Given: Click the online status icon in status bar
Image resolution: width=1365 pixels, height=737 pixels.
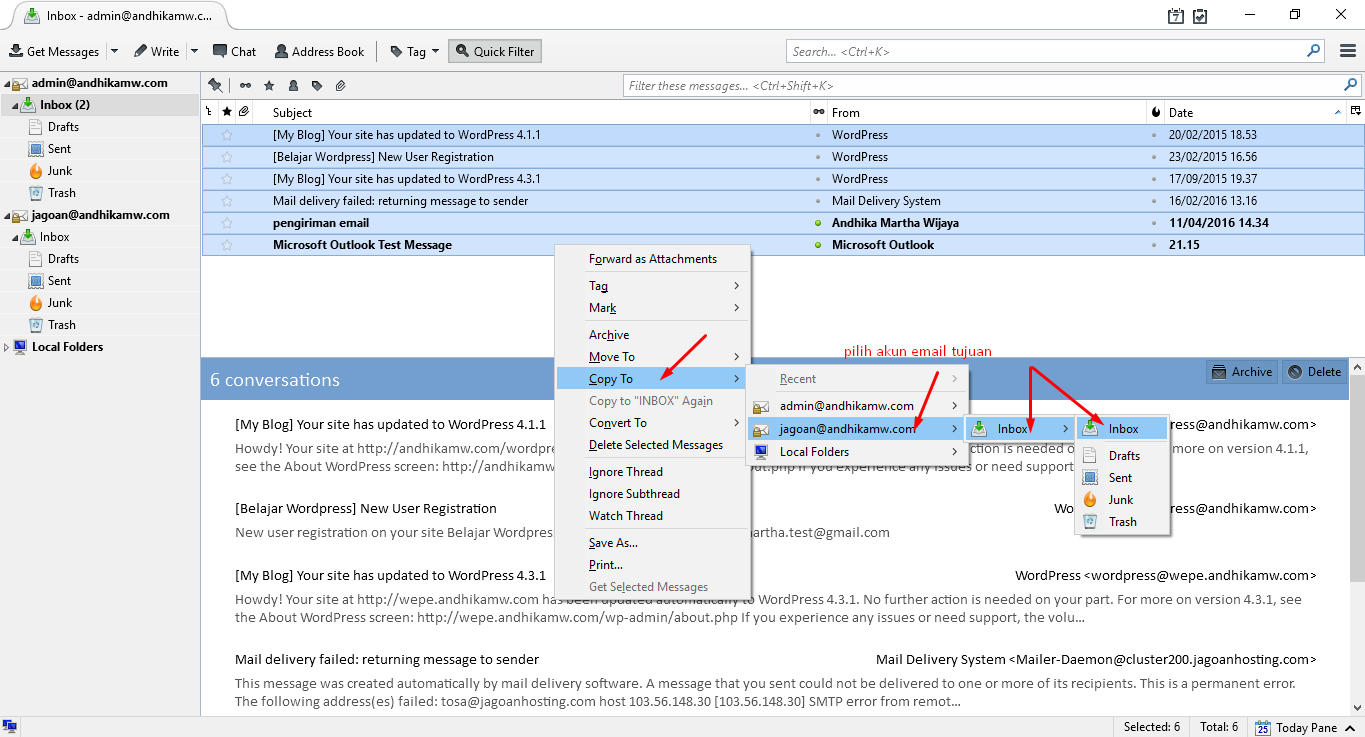Looking at the screenshot, I should pyautogui.click(x=10, y=727).
